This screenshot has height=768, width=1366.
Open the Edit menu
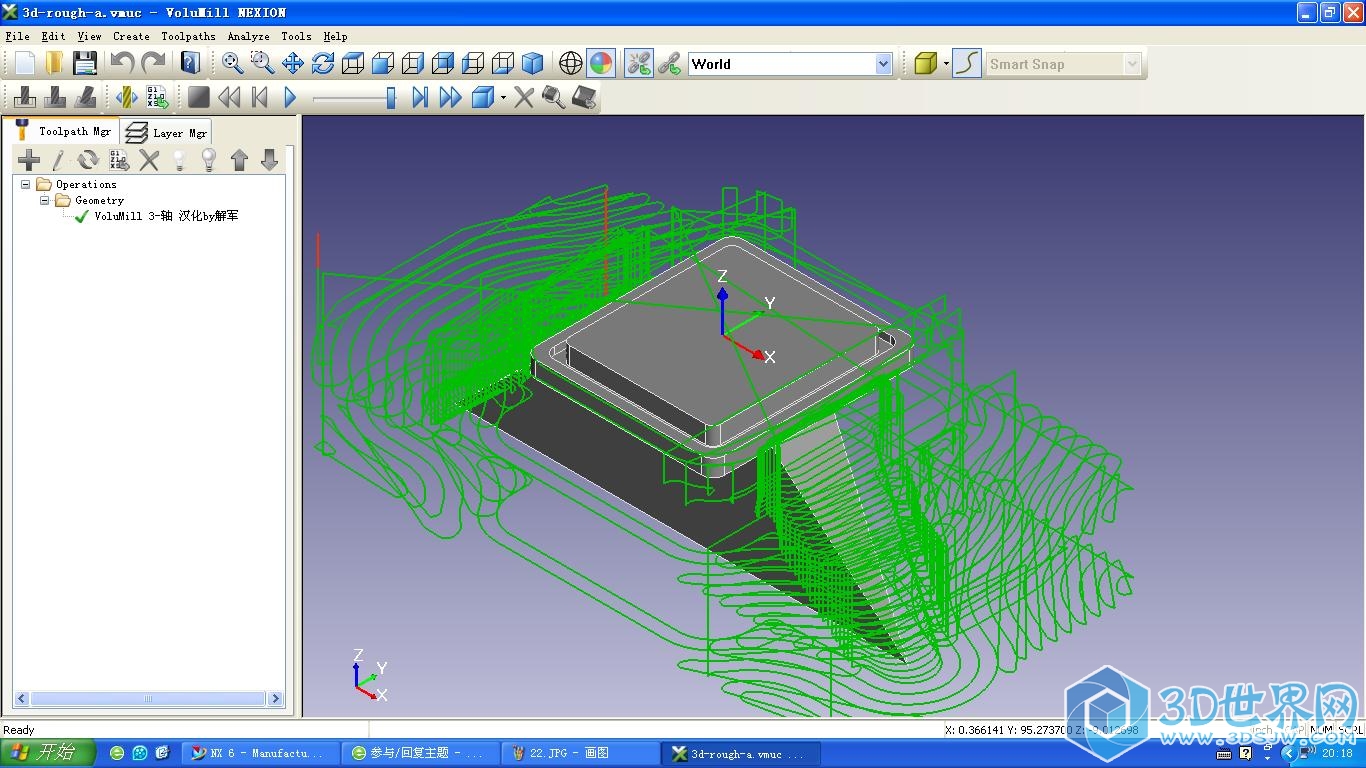pyautogui.click(x=54, y=36)
